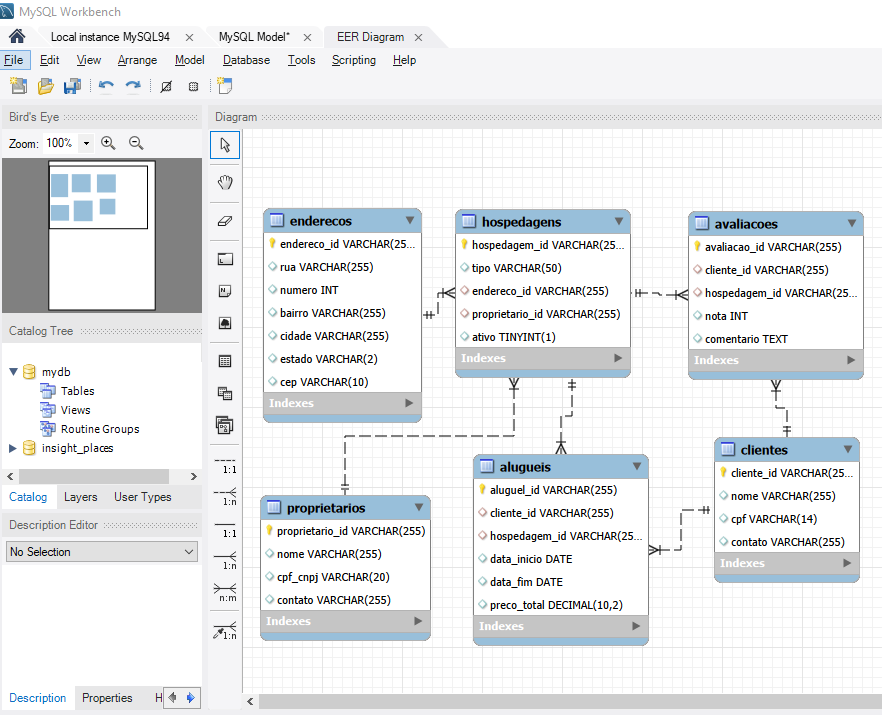Select the hand pan tool
The height and width of the screenshot is (715, 882).
coord(225,182)
